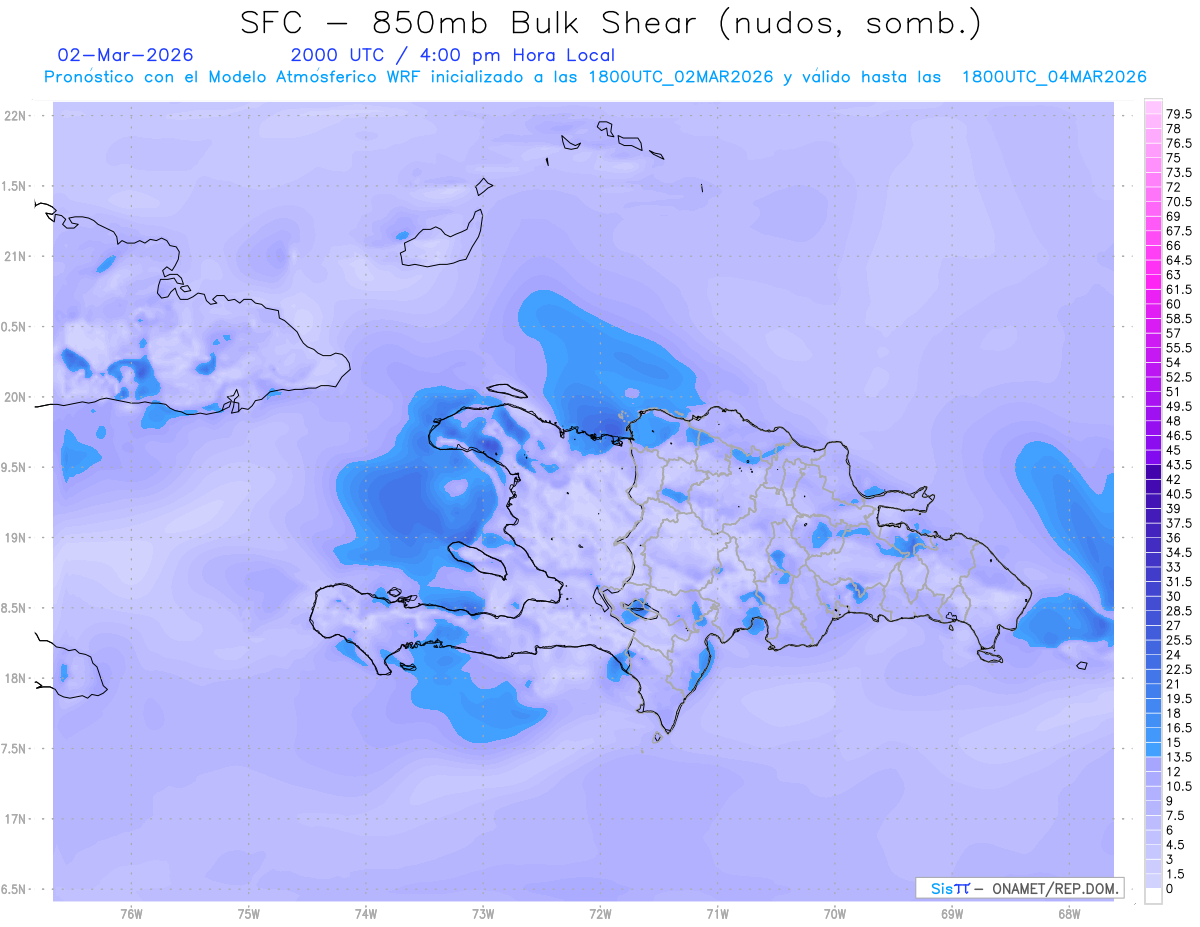The width and height of the screenshot is (1200, 927).
Task: Click the '6.5N' latitude label
Action: pyautogui.click(x=15, y=890)
